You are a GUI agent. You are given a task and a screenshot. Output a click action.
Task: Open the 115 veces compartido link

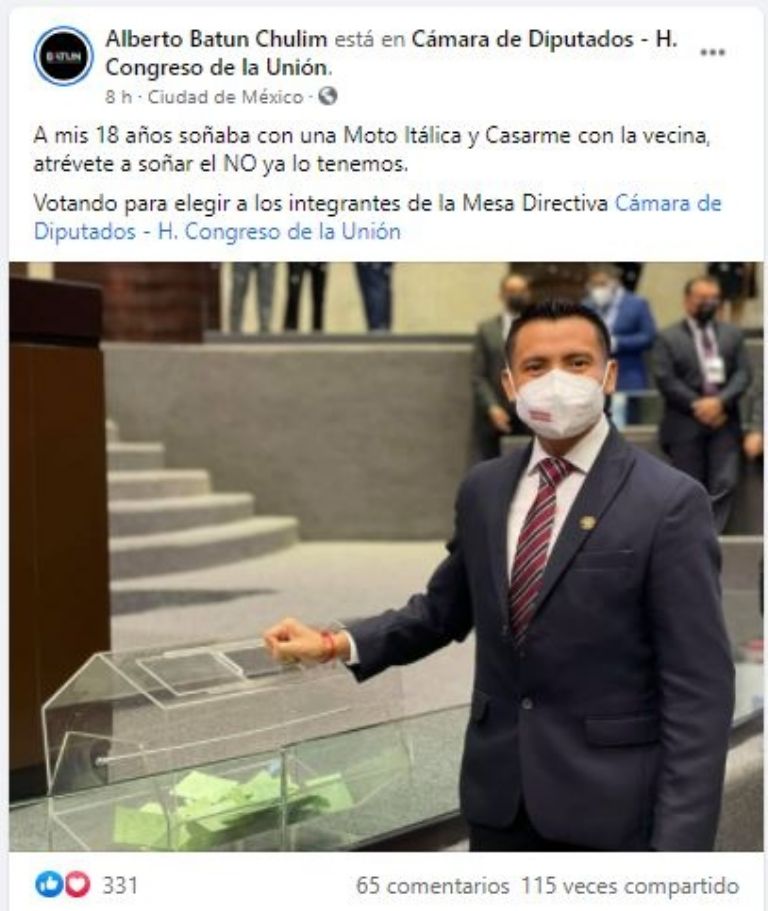pos(630,885)
